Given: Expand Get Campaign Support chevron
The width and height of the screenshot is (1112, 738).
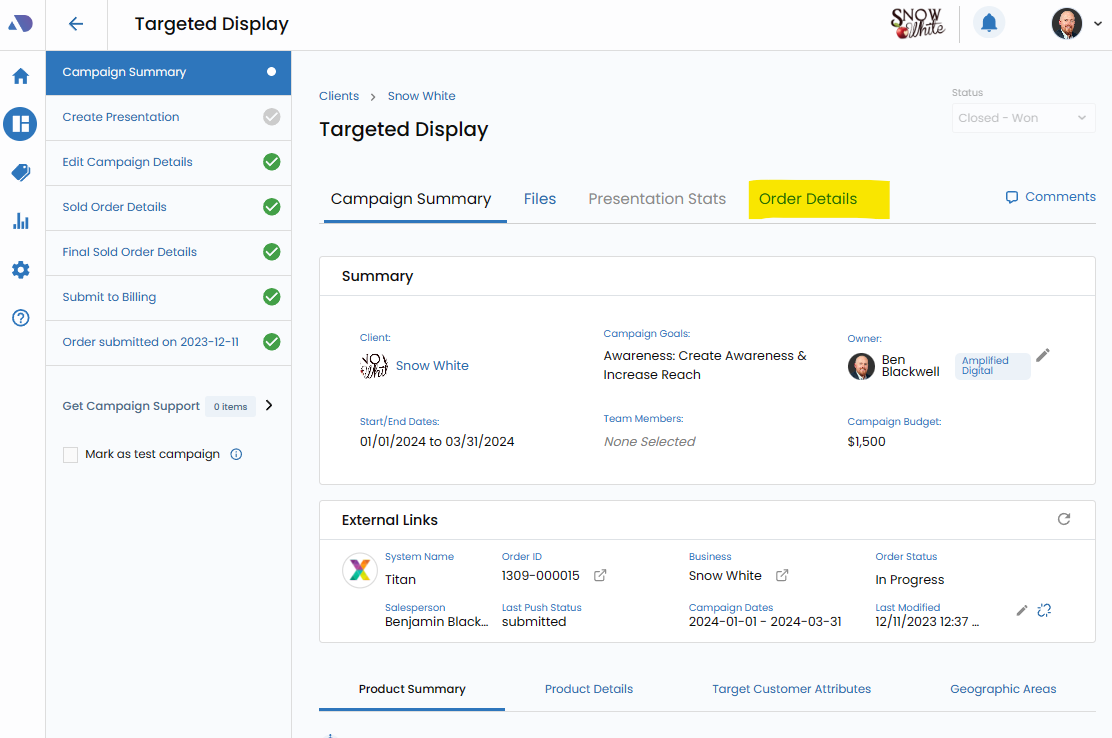Looking at the screenshot, I should 268,406.
